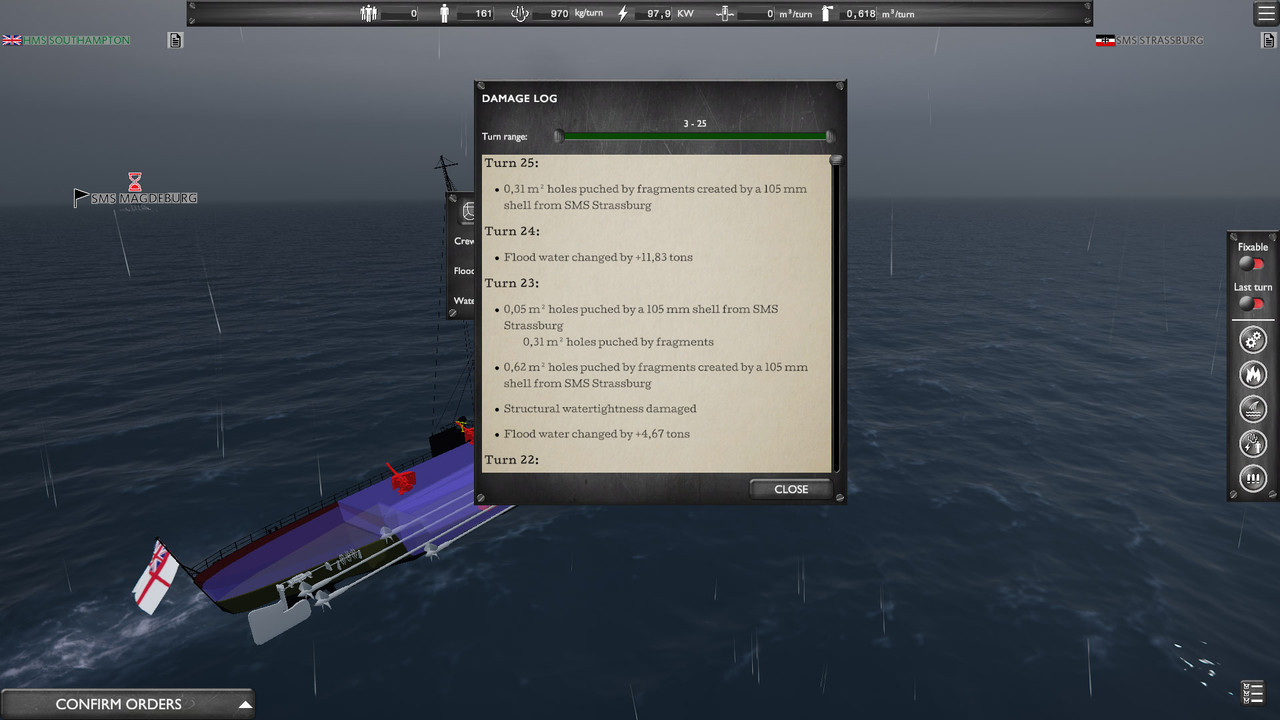The image size is (1280, 720).
Task: Click the Turn 25 heading in log
Action: tap(512, 163)
